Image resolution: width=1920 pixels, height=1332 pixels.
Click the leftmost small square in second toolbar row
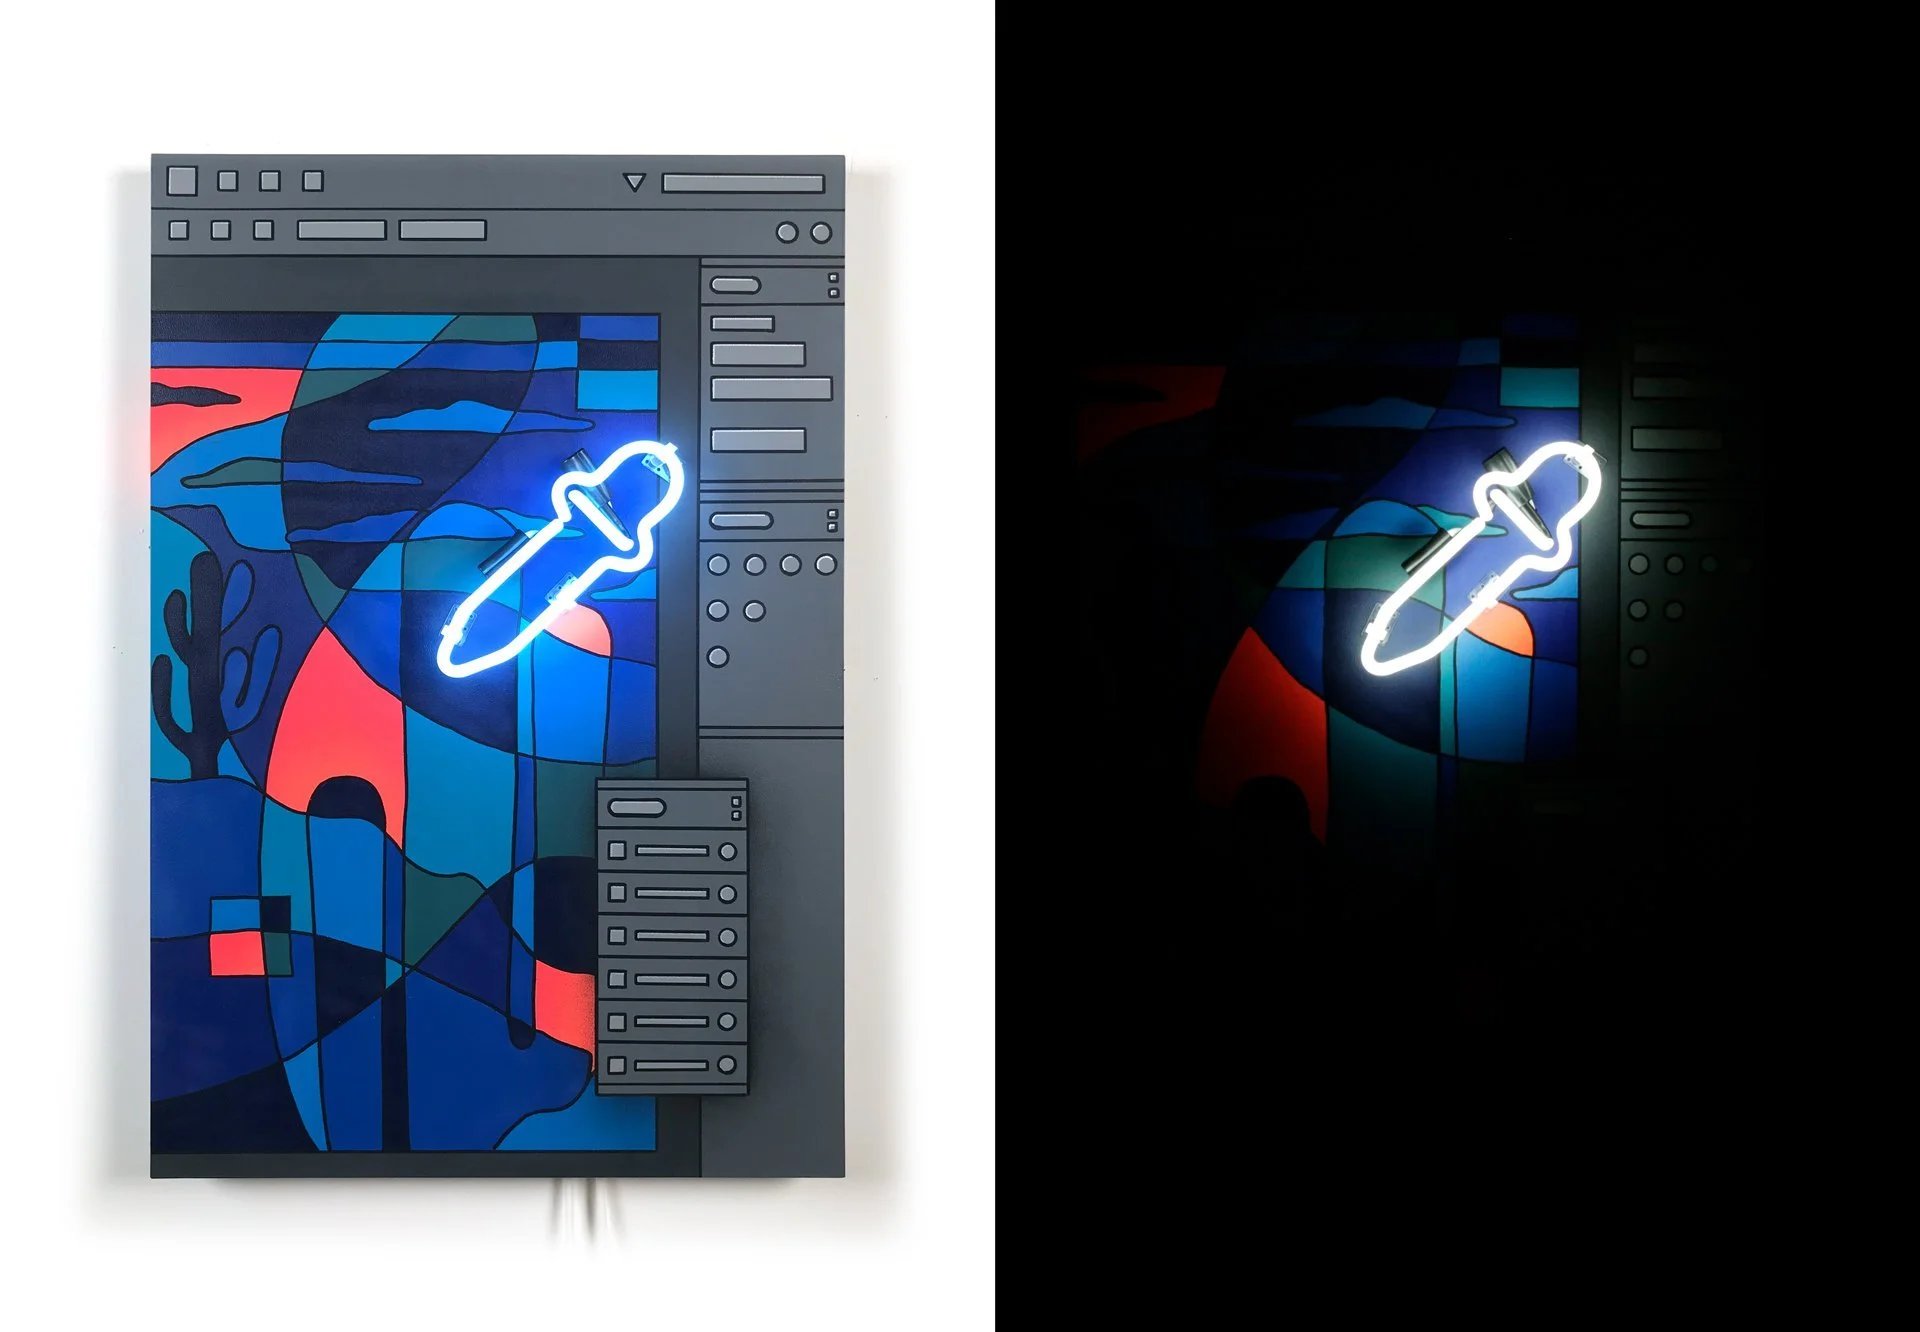point(179,230)
